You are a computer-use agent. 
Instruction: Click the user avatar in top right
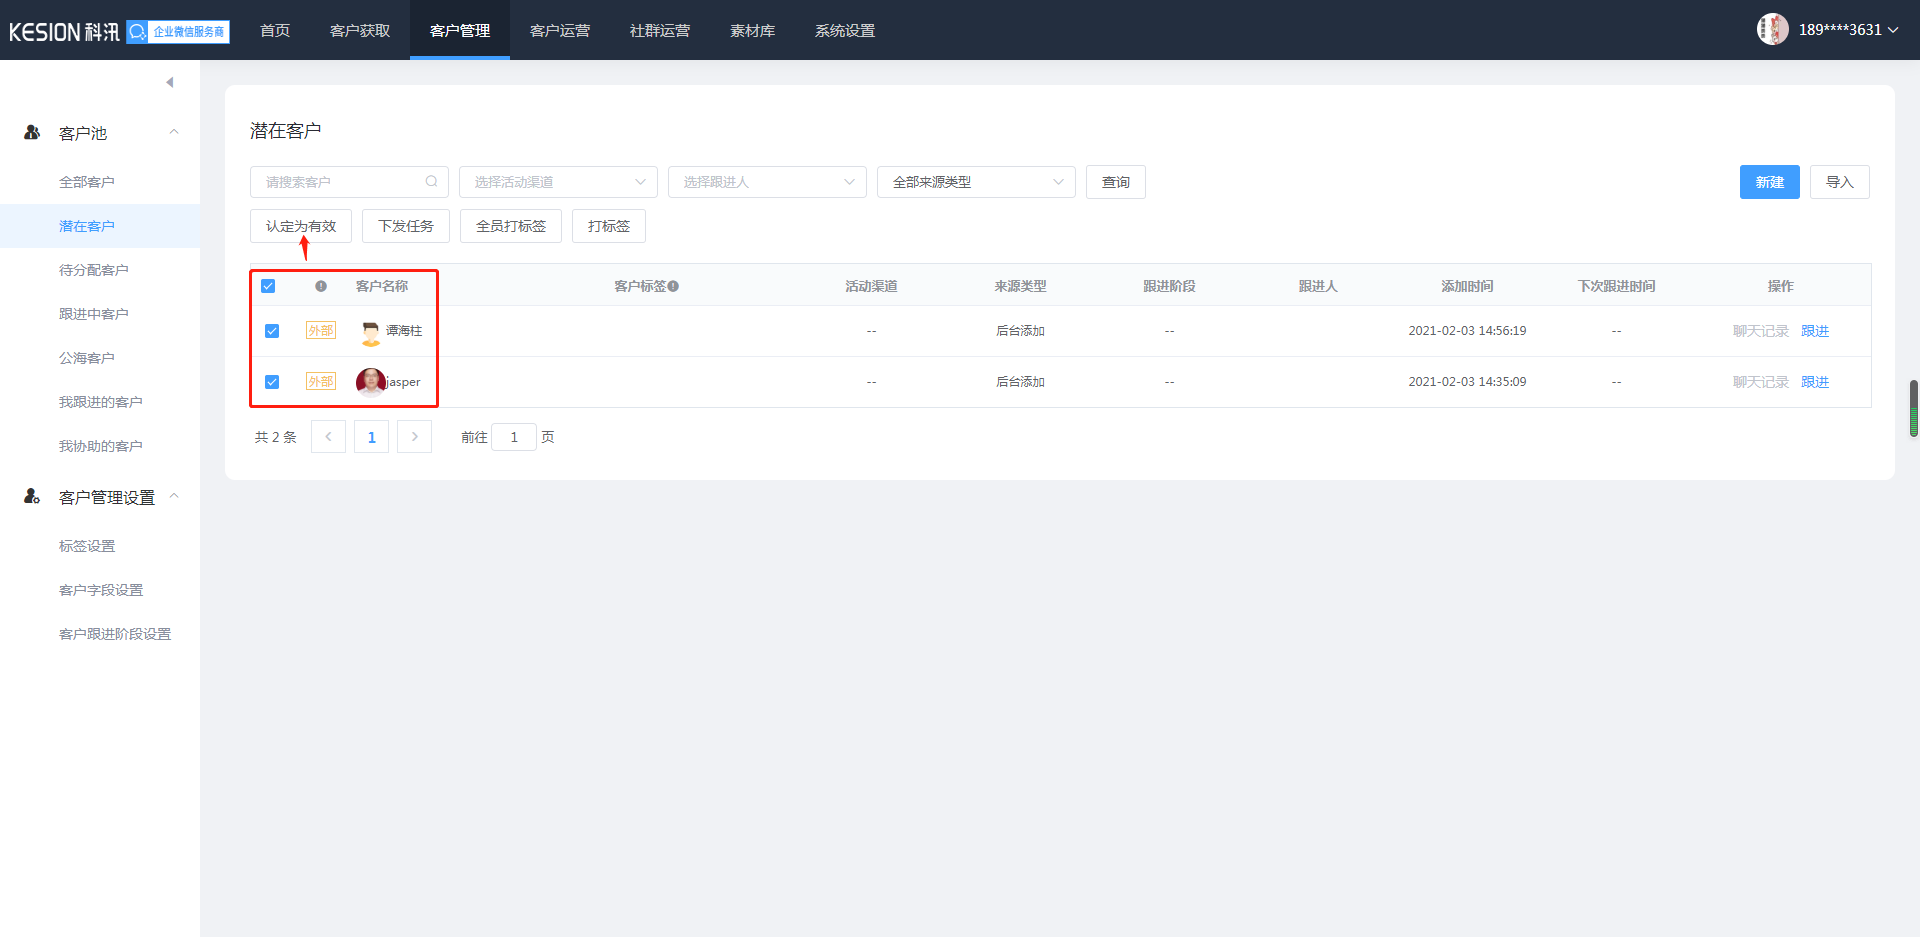point(1772,29)
